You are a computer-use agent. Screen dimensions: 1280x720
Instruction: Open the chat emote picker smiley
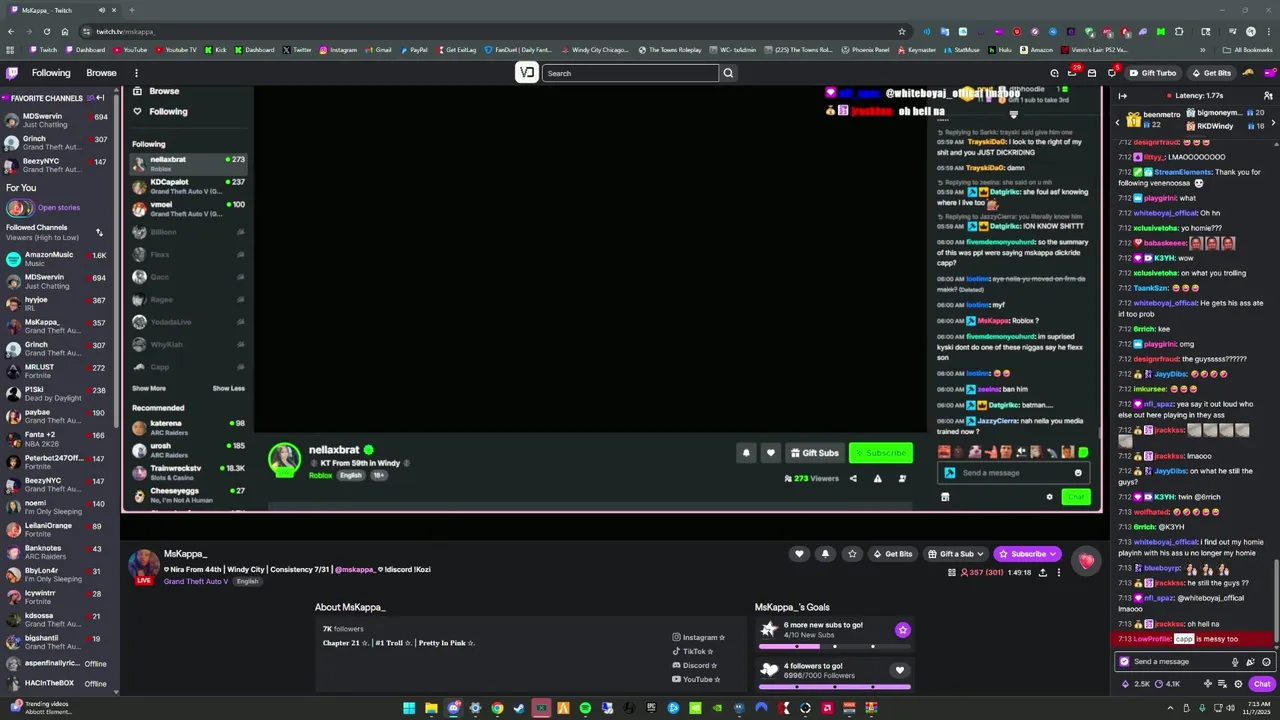1266,662
